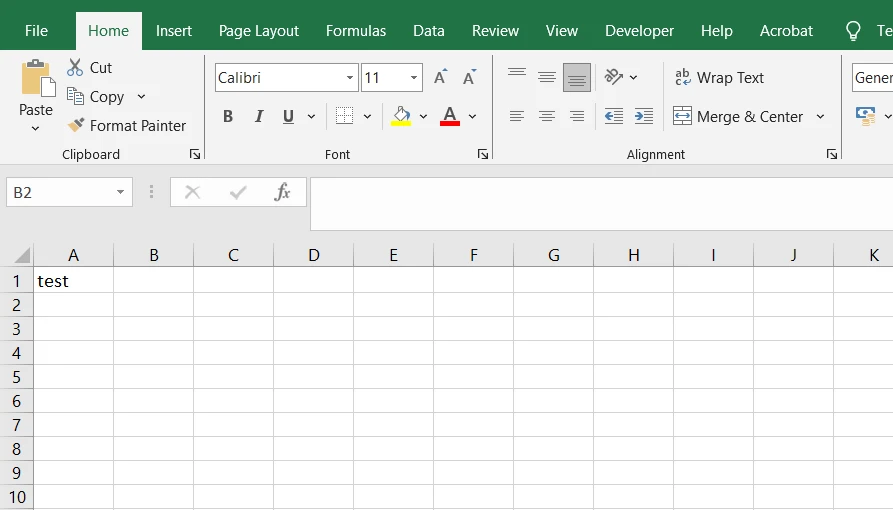Toggle Wrap Text for the cell

click(719, 78)
